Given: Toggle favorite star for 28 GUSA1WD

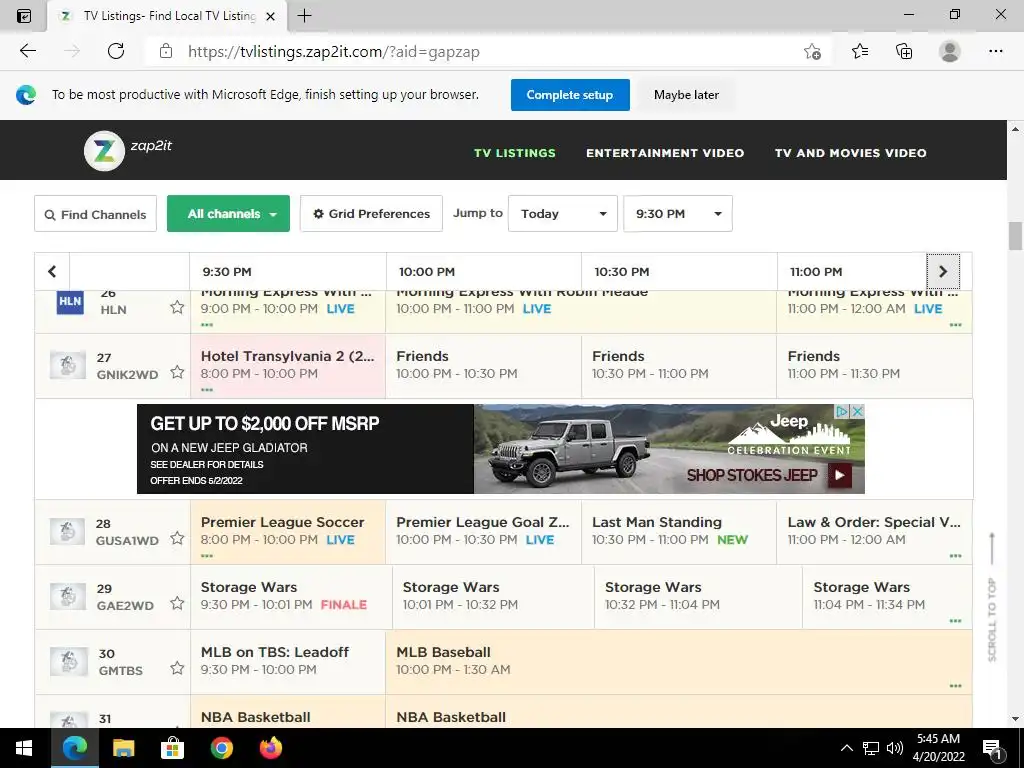Looking at the screenshot, I should pyautogui.click(x=177, y=538).
